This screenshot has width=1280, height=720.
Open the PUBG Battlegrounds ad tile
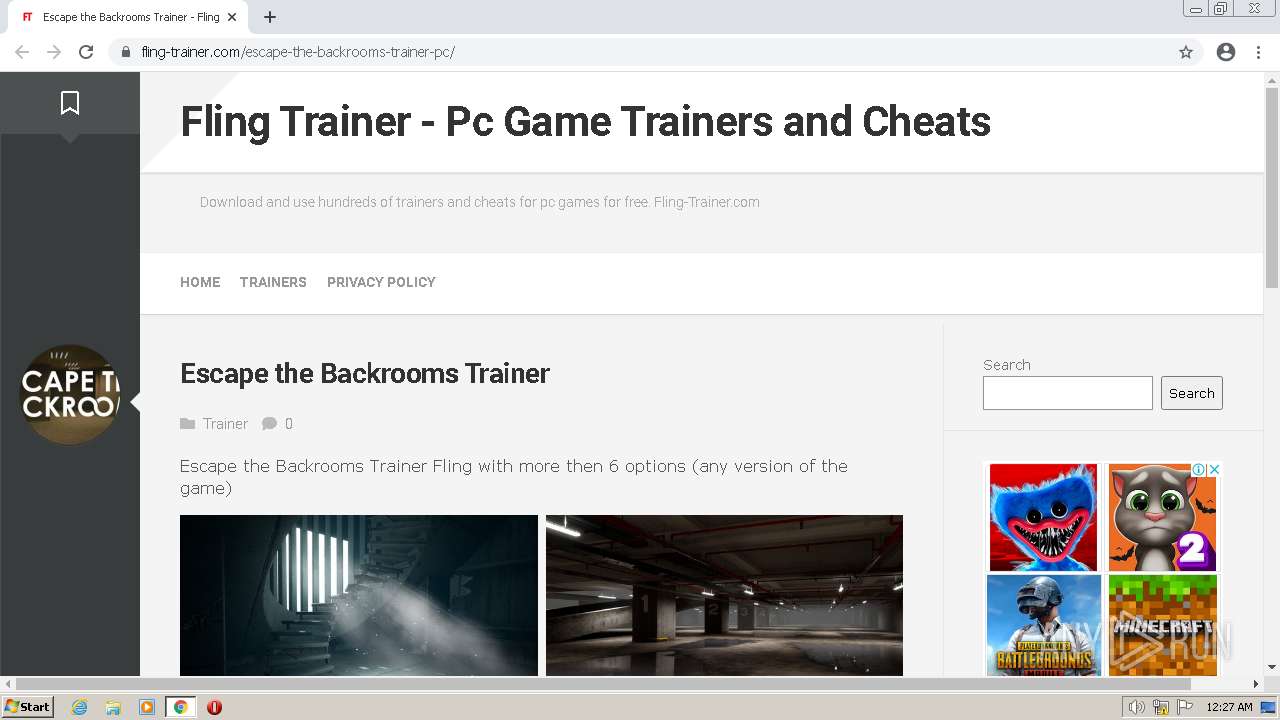(x=1043, y=625)
